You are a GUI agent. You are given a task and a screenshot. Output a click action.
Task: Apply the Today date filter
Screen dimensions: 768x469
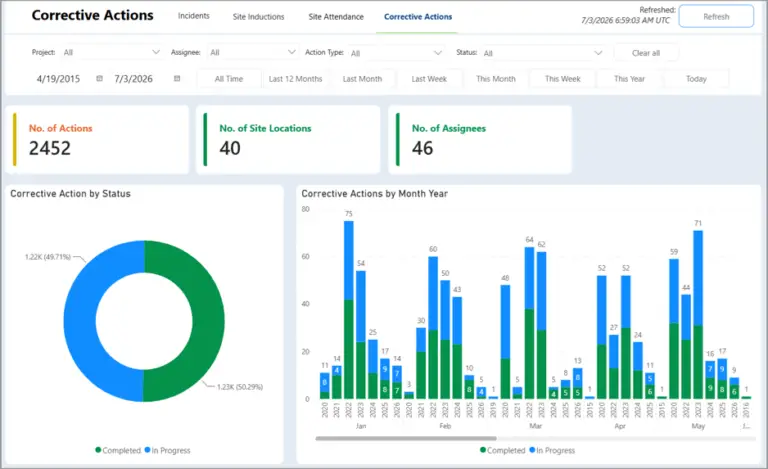(x=696, y=79)
